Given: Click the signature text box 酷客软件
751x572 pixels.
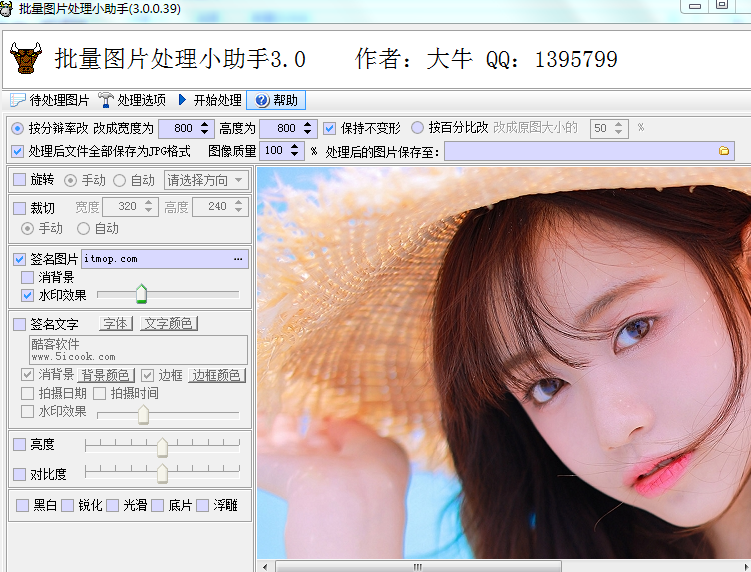Looking at the screenshot, I should tap(138, 350).
